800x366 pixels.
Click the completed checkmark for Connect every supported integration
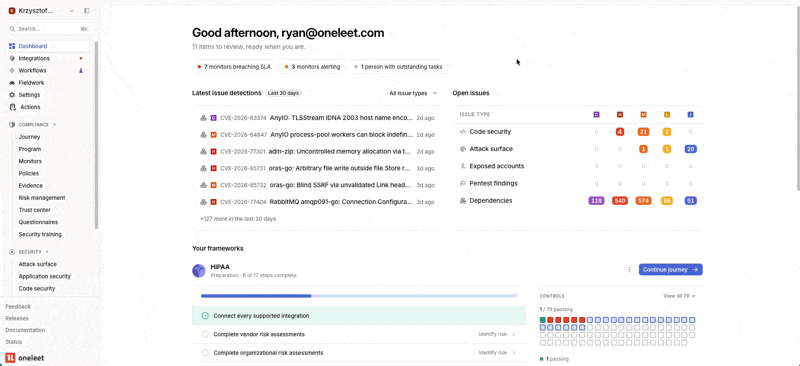coord(205,316)
